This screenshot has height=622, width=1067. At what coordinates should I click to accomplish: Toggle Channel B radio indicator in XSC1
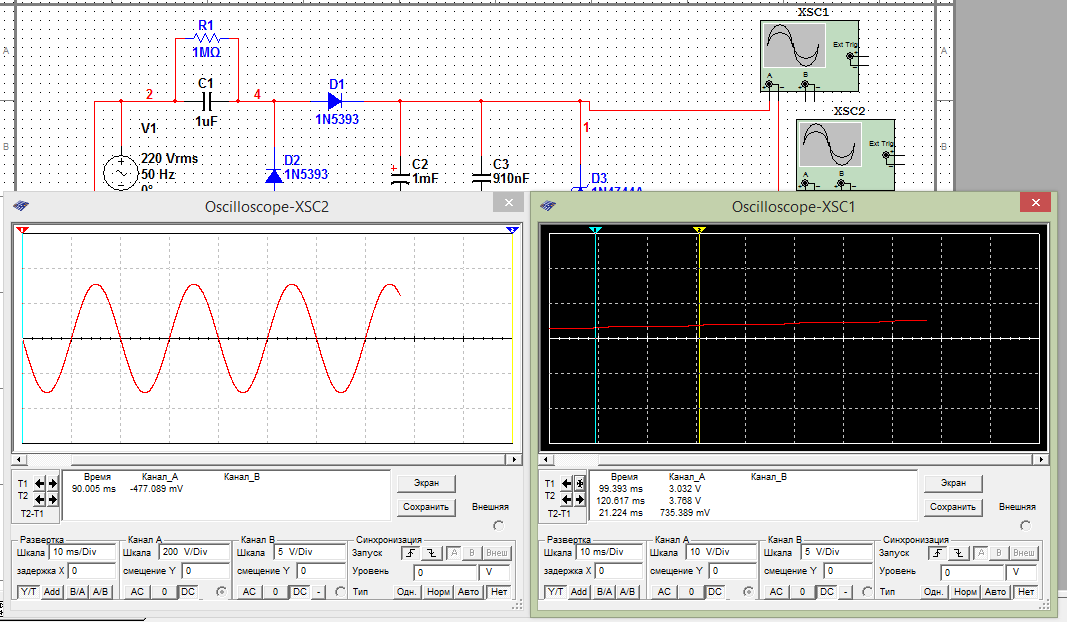pyautogui.click(x=866, y=591)
